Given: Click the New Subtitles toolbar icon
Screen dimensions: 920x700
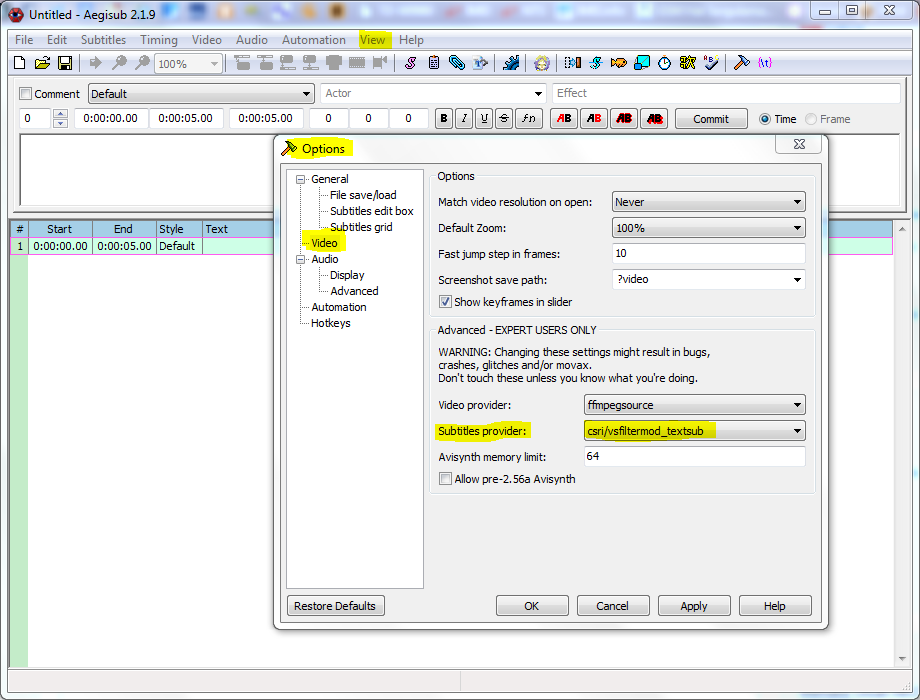Looking at the screenshot, I should pos(19,63).
